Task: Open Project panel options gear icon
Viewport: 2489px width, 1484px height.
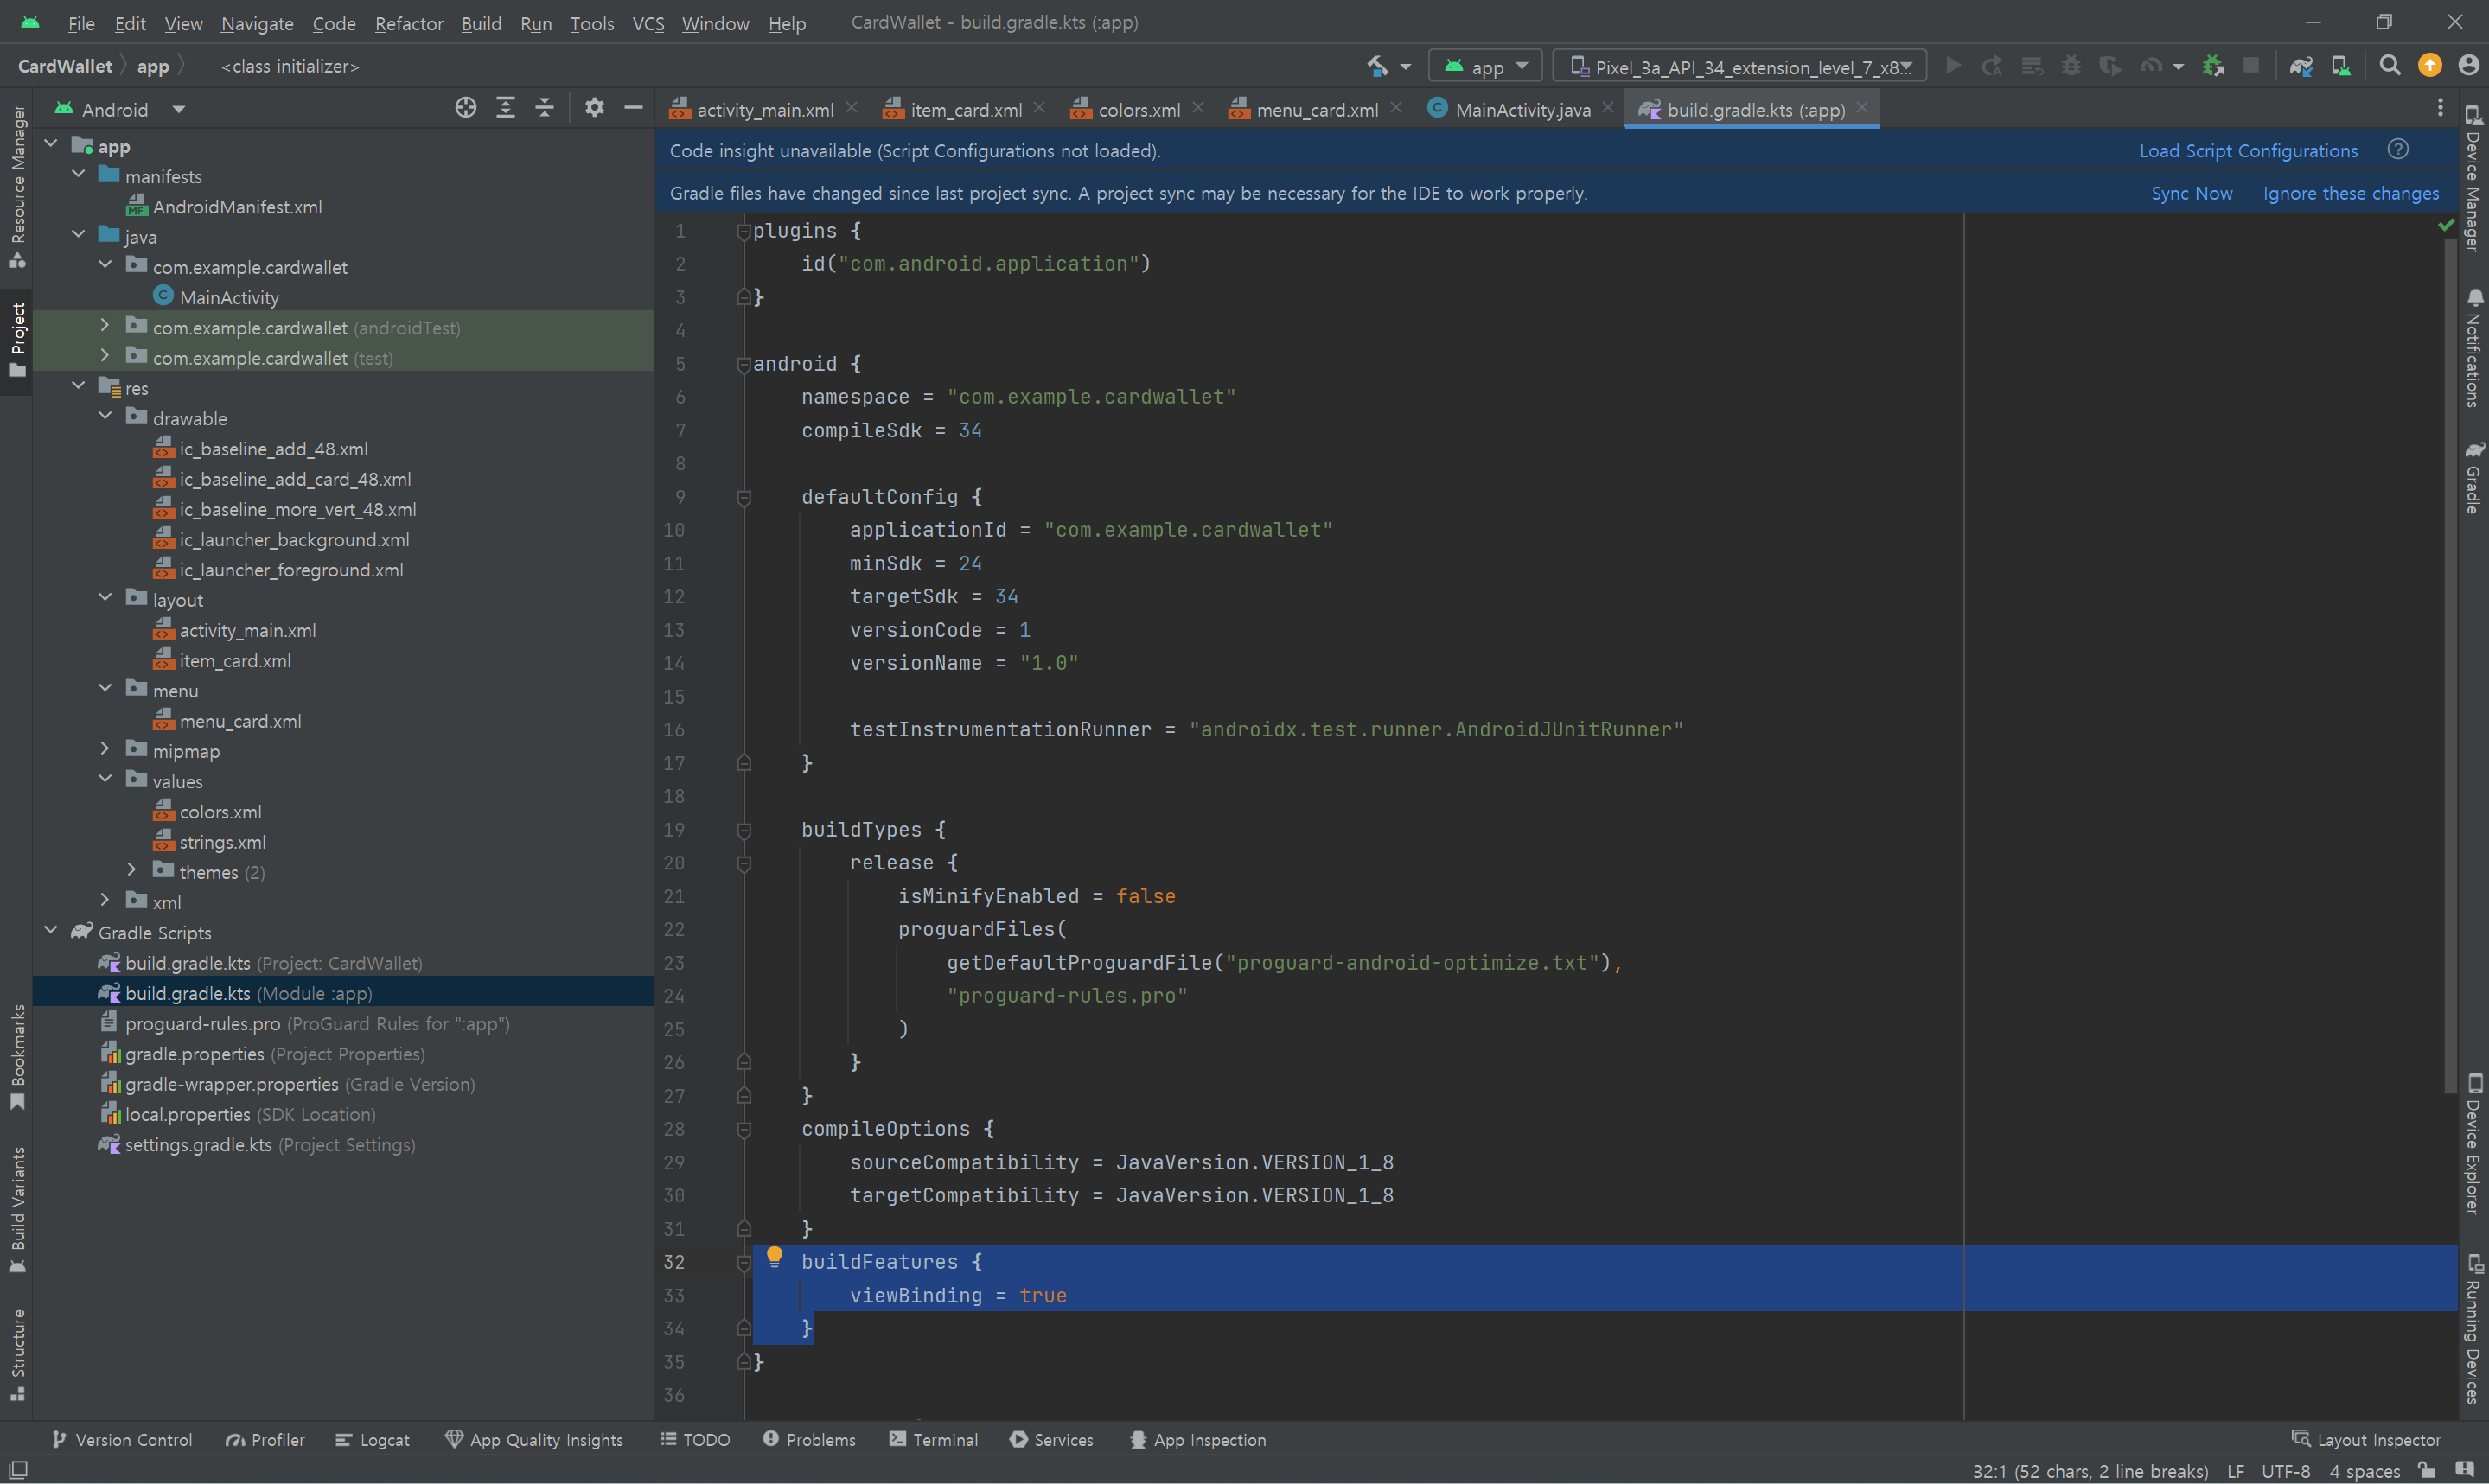Action: [594, 108]
